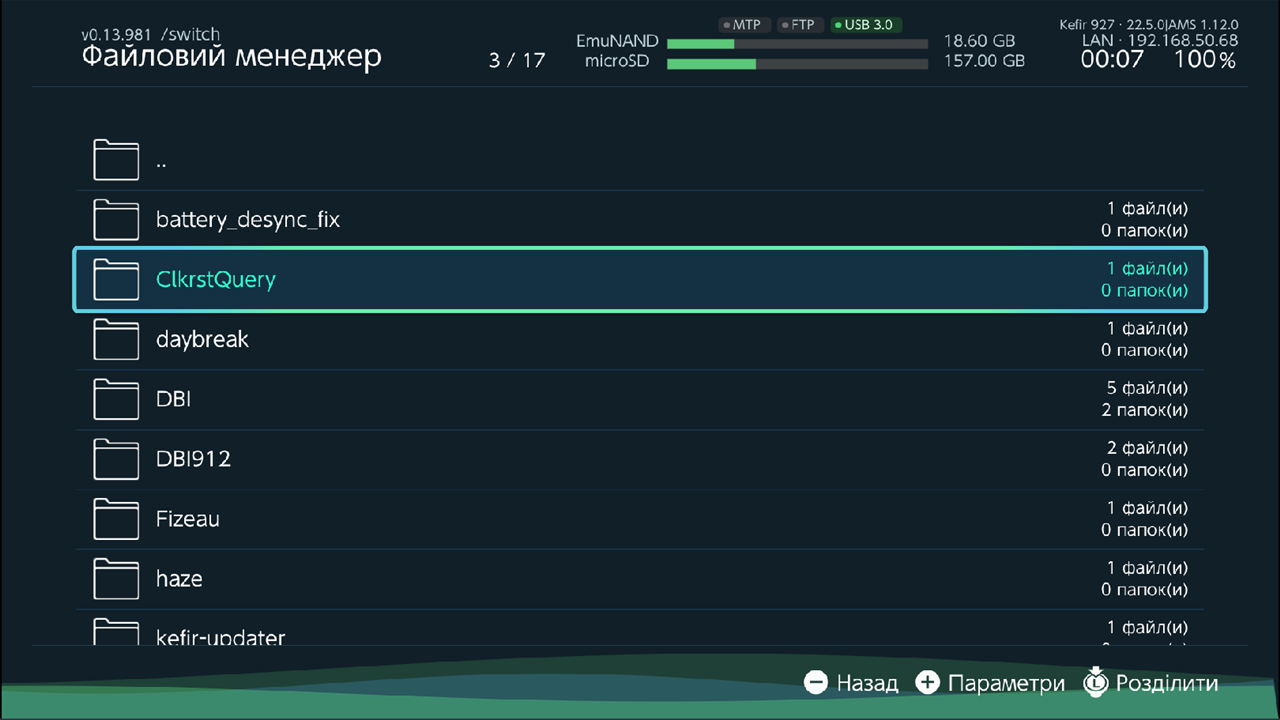This screenshot has width=1280, height=720.
Task: Click the stick icon next to Розділити
Action: tap(1096, 682)
